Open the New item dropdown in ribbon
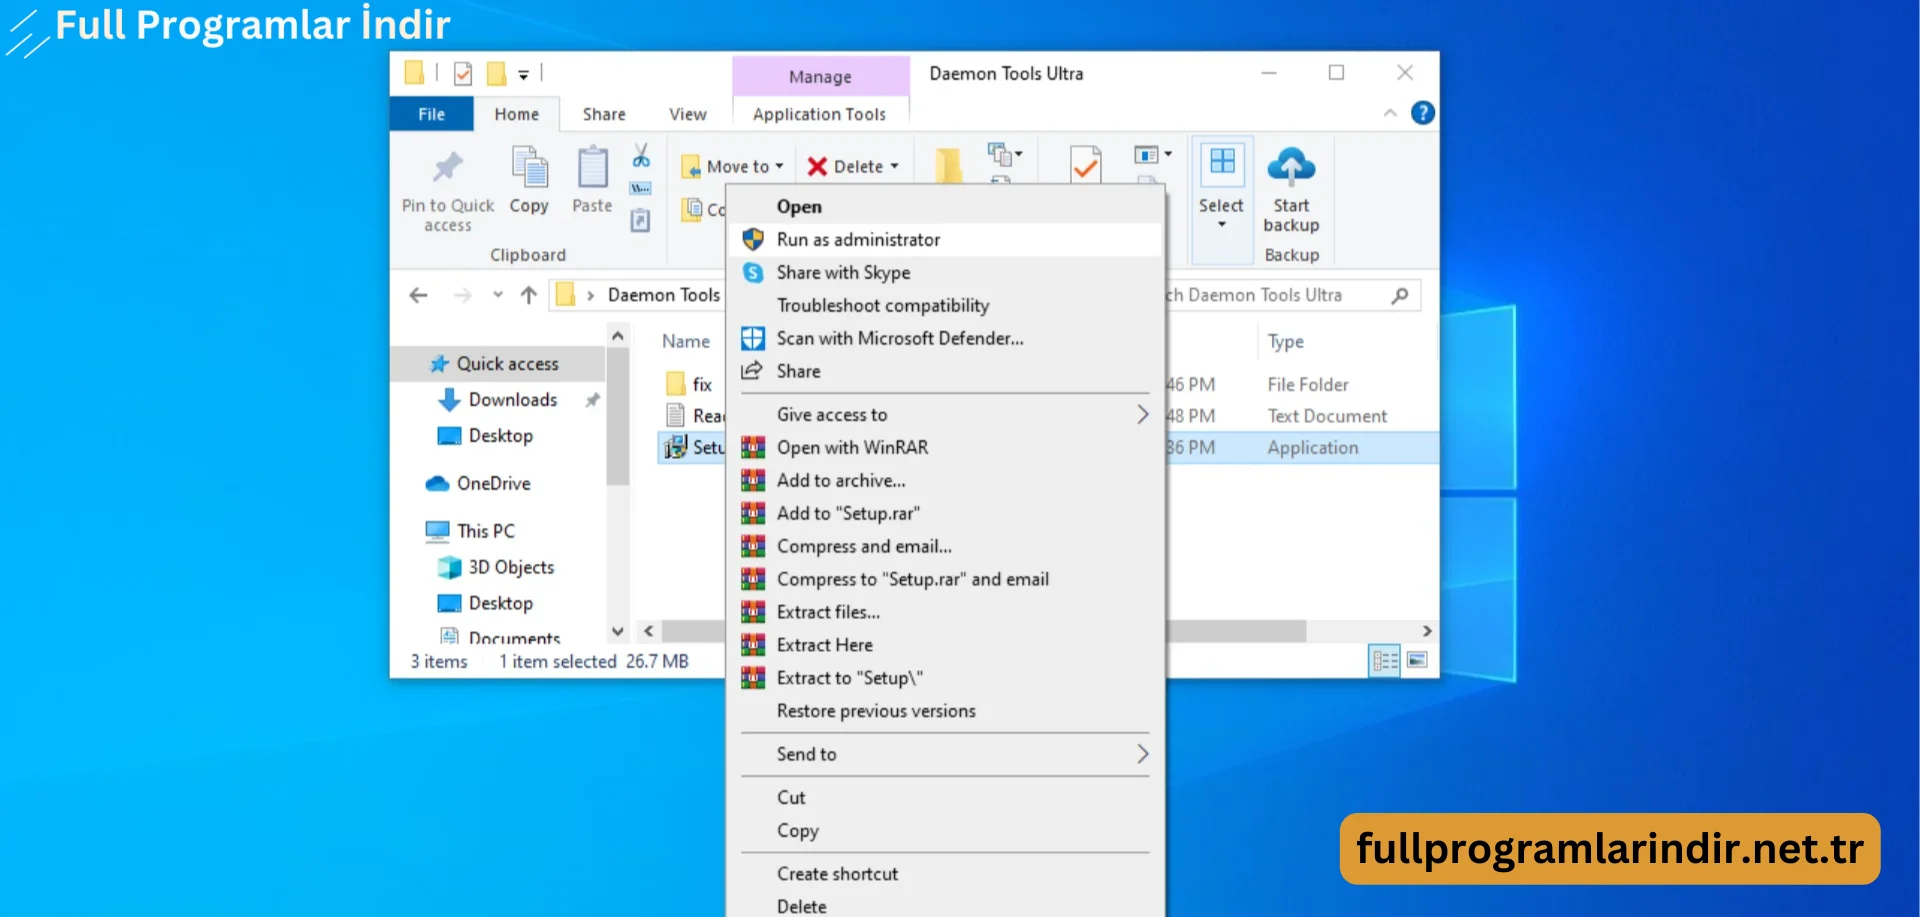The height and width of the screenshot is (917, 1920). click(1004, 154)
